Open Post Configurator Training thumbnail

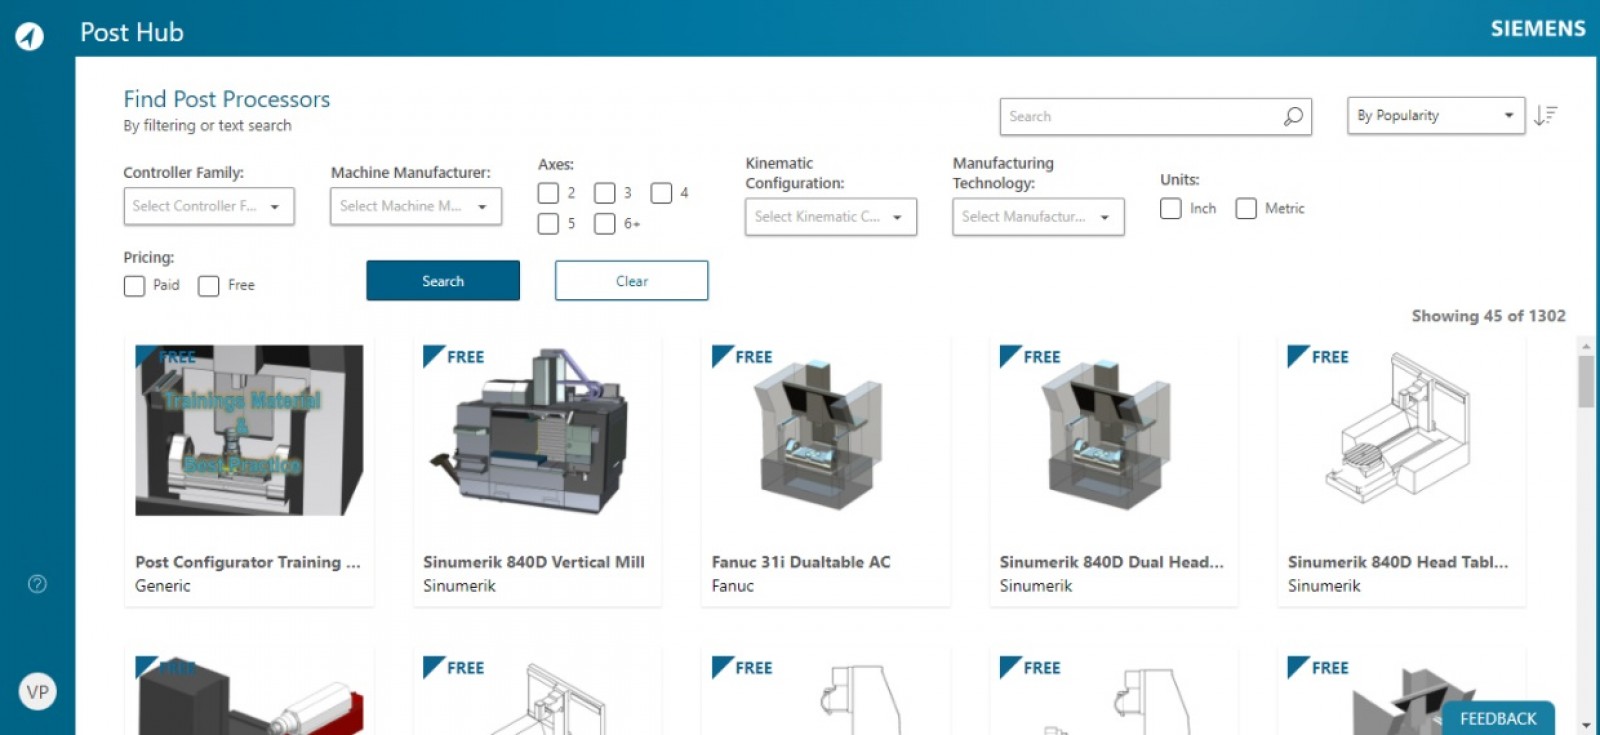(x=249, y=431)
